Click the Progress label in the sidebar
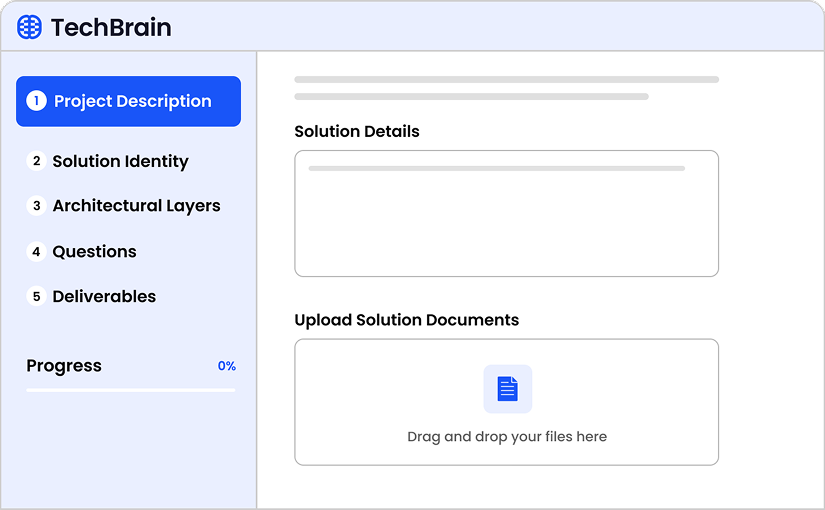The image size is (825, 510). pos(64,366)
